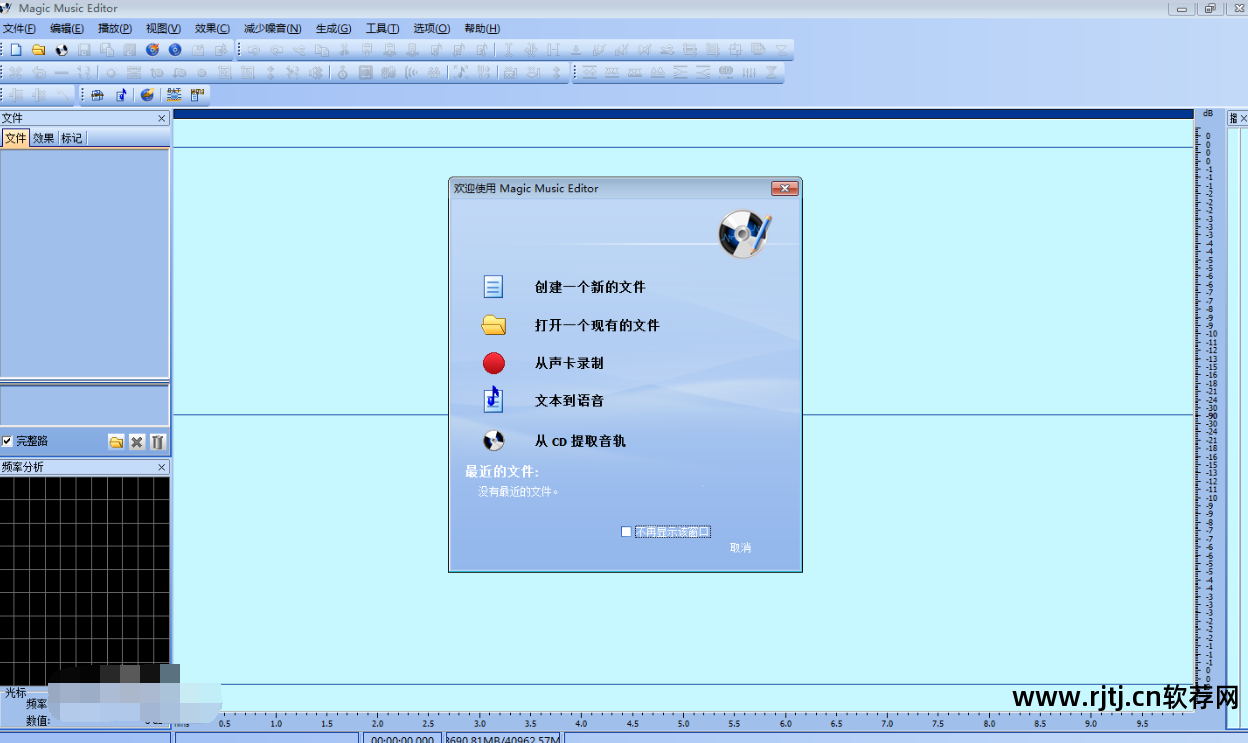Click the disc with pen toolbar icon
The width and height of the screenshot is (1248, 743).
coord(147,95)
